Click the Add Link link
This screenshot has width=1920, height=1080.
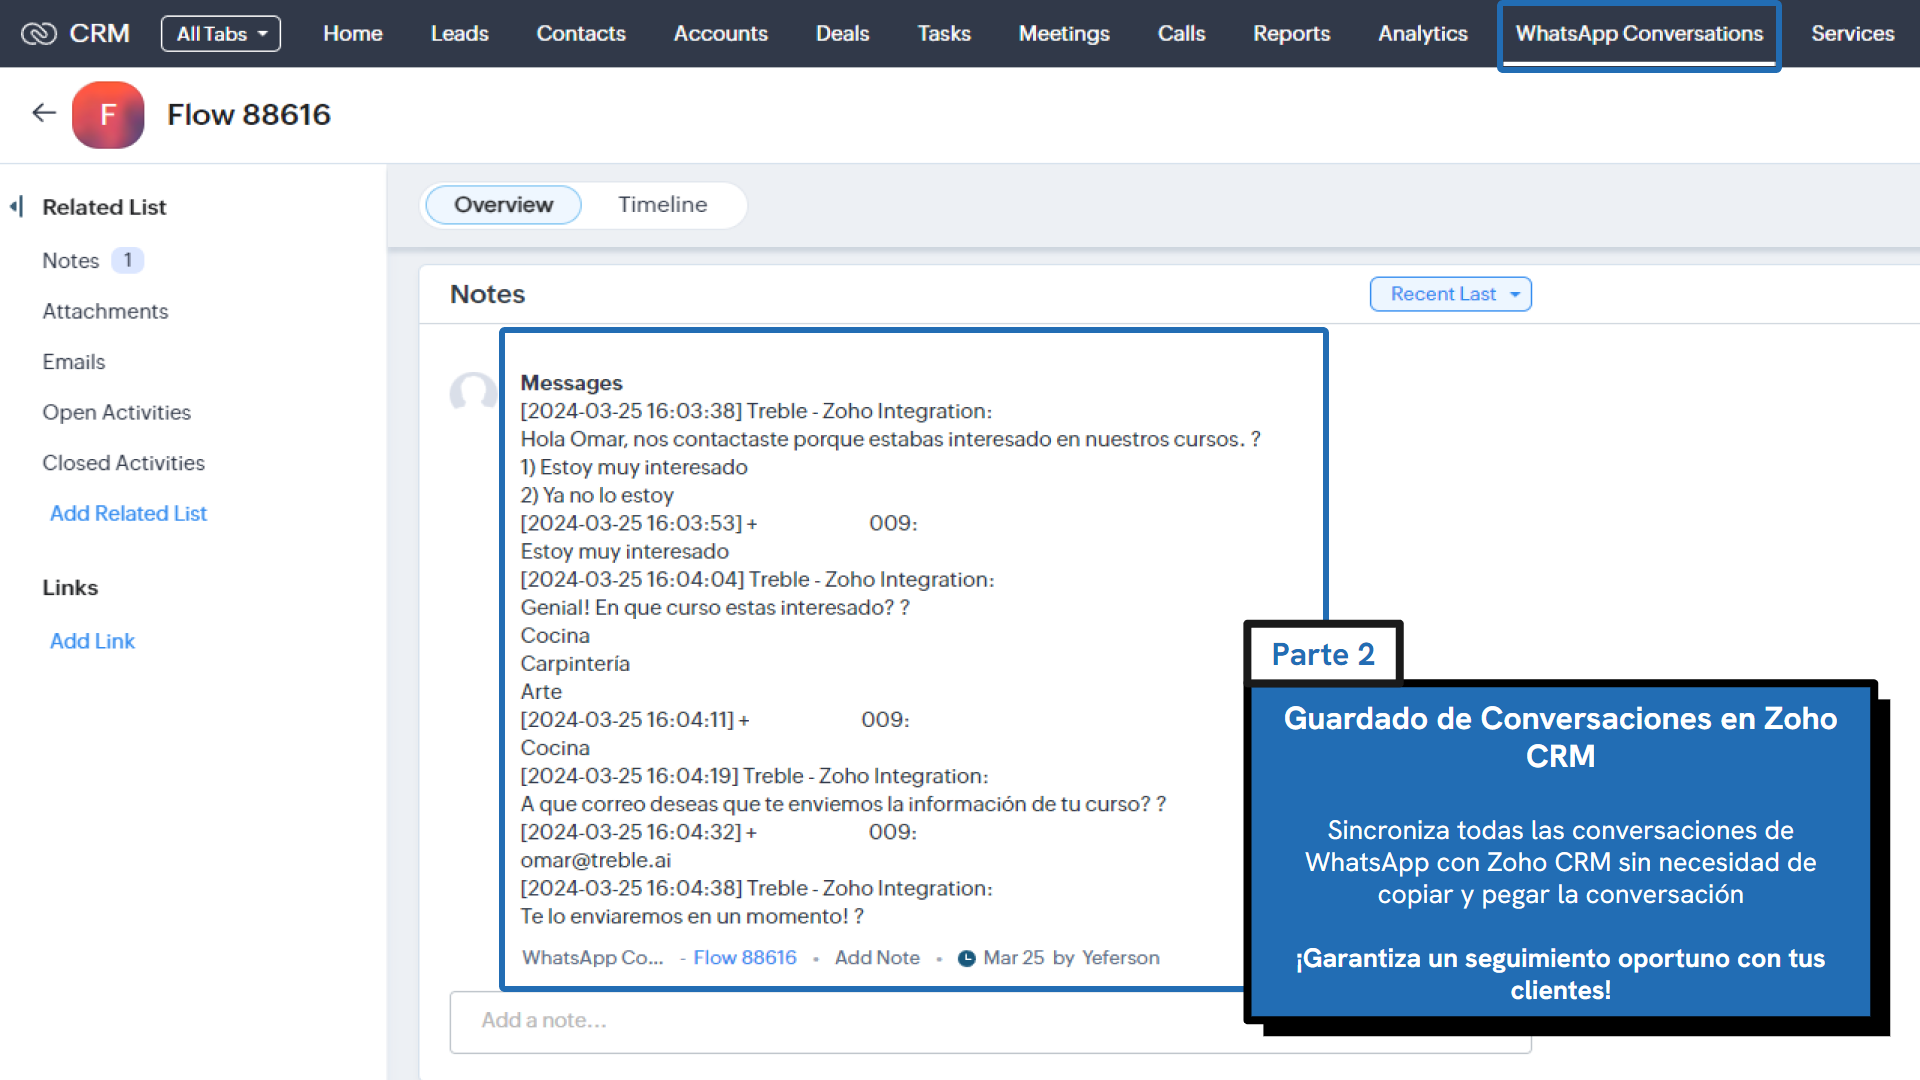tap(92, 641)
